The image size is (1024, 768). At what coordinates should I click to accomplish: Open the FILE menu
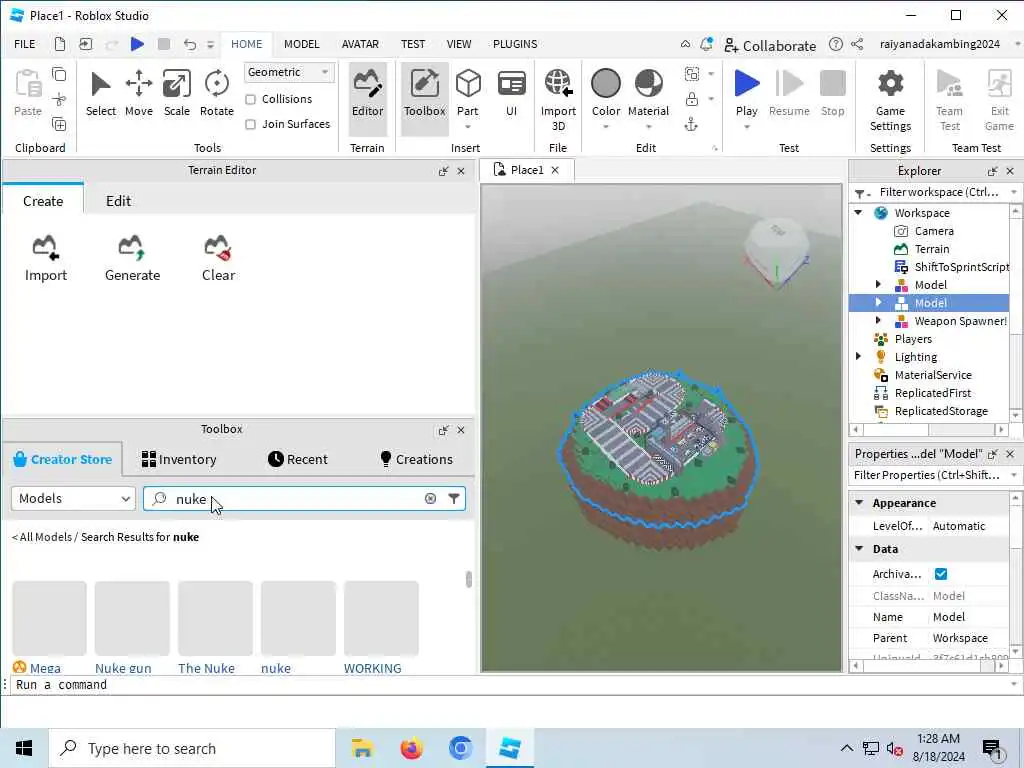pyautogui.click(x=25, y=44)
